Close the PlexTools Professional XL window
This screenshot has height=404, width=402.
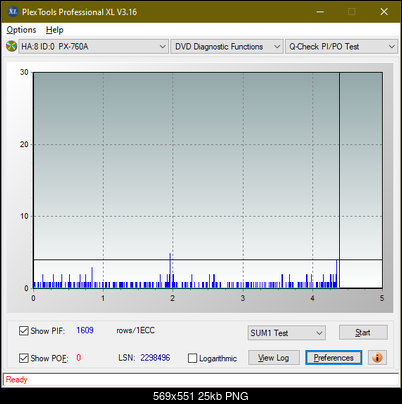[384, 12]
